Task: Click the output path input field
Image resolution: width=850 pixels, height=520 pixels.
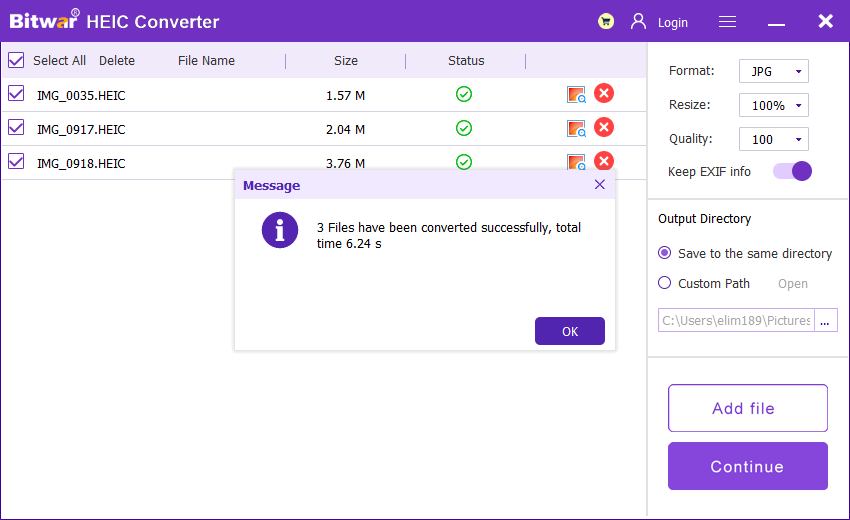Action: tap(736, 320)
